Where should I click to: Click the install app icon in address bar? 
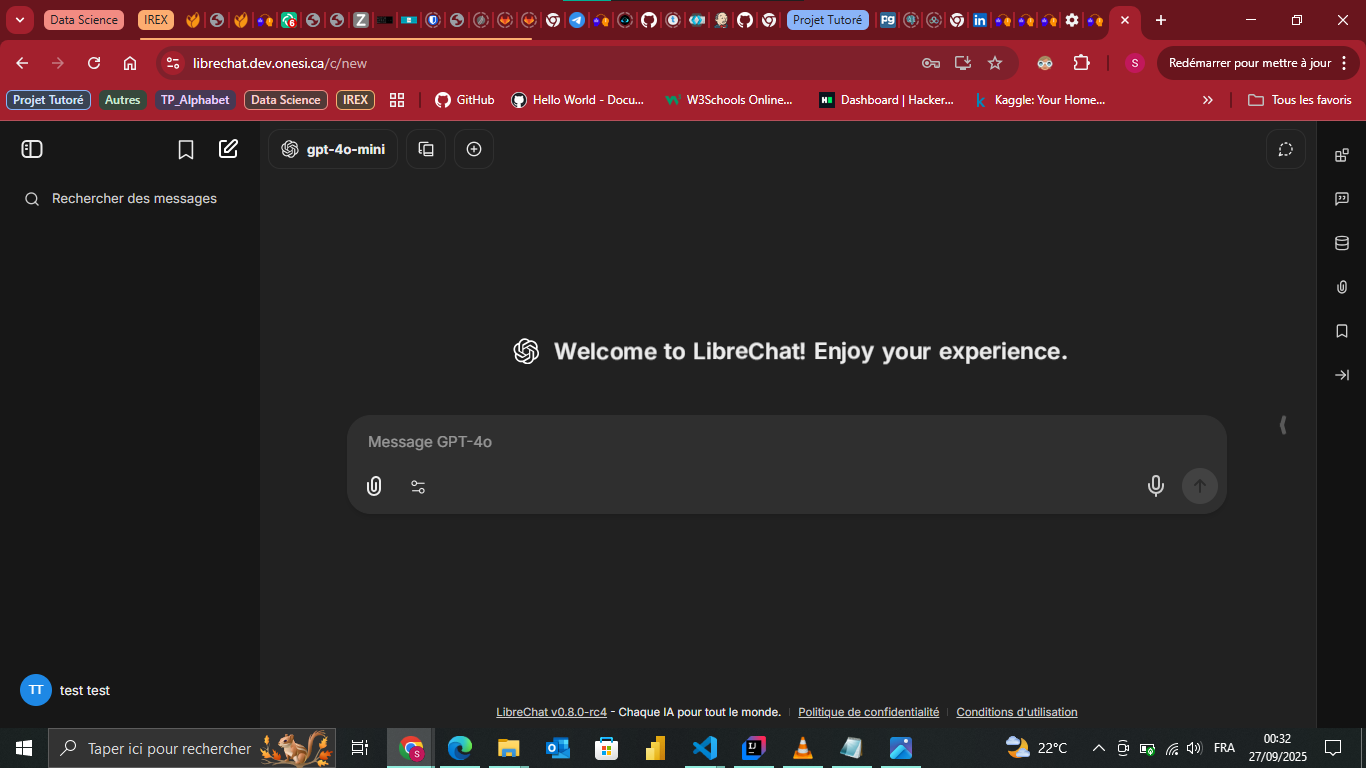tap(963, 63)
